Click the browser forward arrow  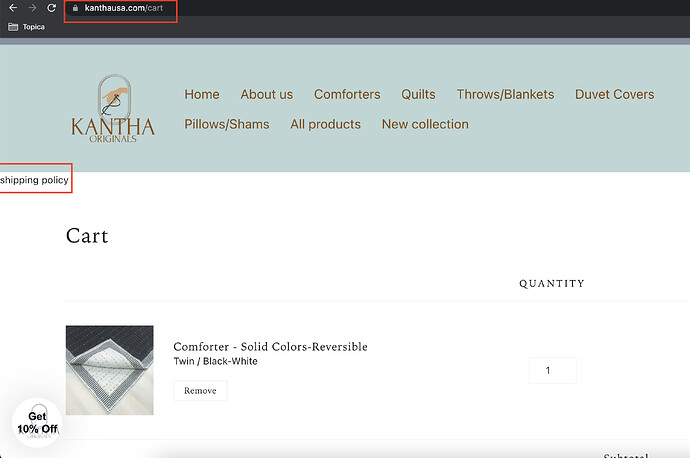tap(32, 8)
